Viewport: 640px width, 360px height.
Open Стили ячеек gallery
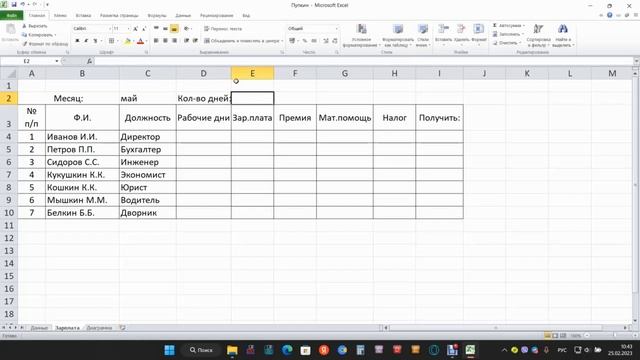(423, 35)
